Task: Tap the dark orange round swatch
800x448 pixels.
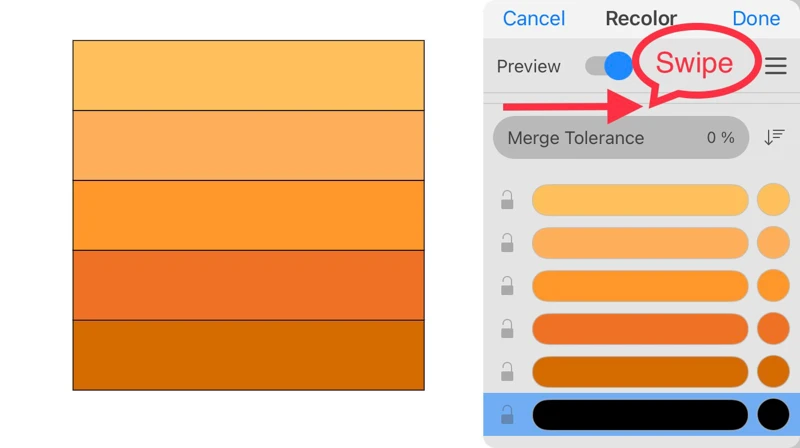Action: click(773, 371)
